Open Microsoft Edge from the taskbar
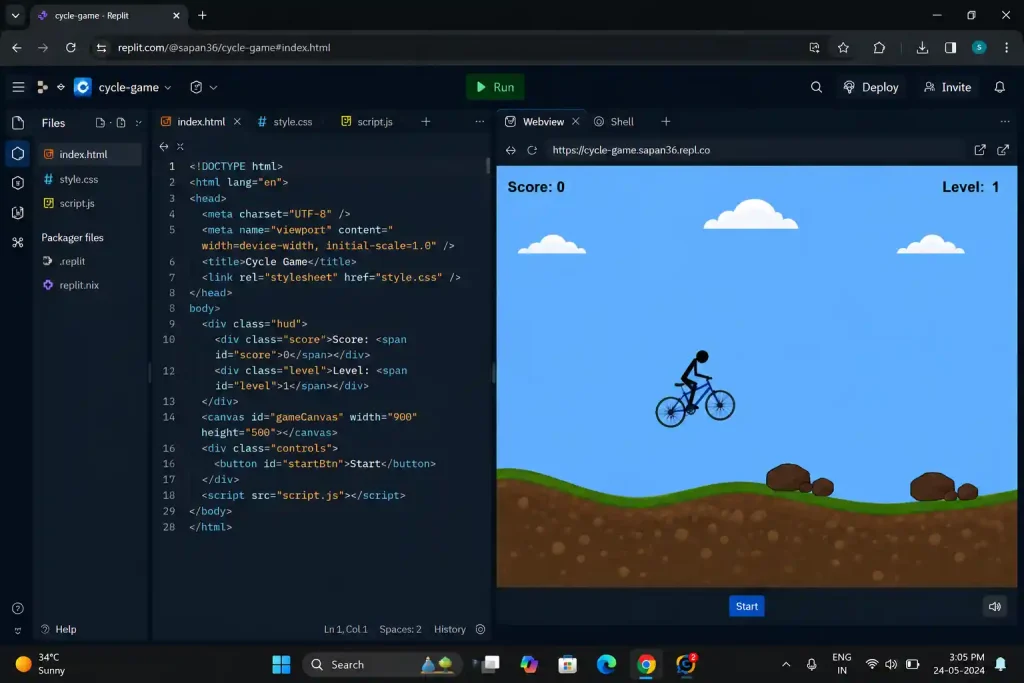The height and width of the screenshot is (683, 1024). (x=606, y=665)
